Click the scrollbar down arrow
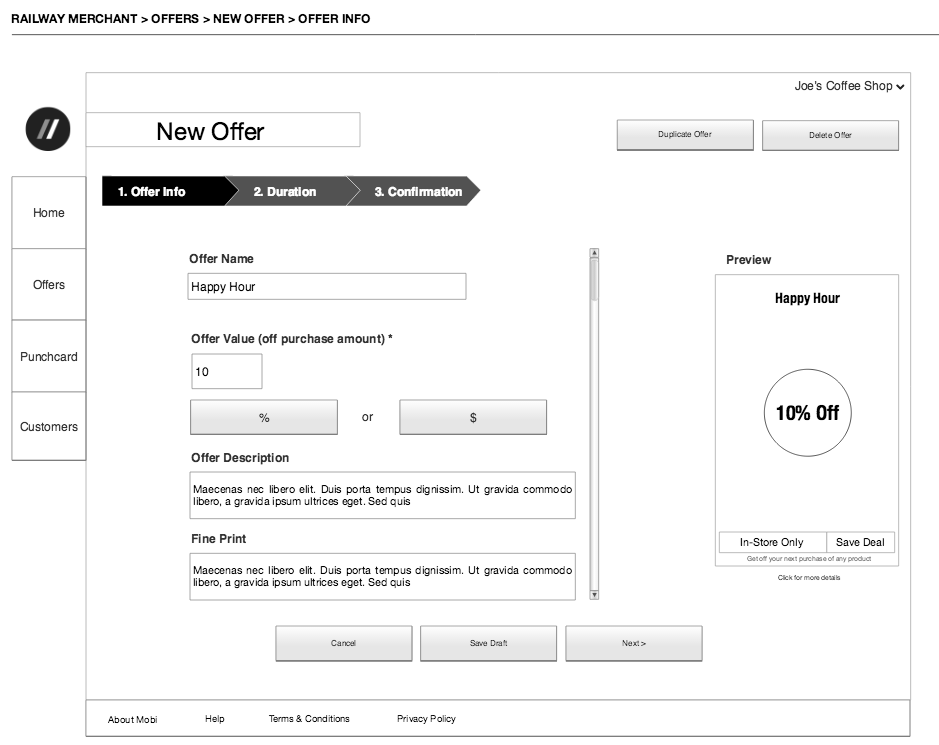939x745 pixels. click(x=594, y=594)
